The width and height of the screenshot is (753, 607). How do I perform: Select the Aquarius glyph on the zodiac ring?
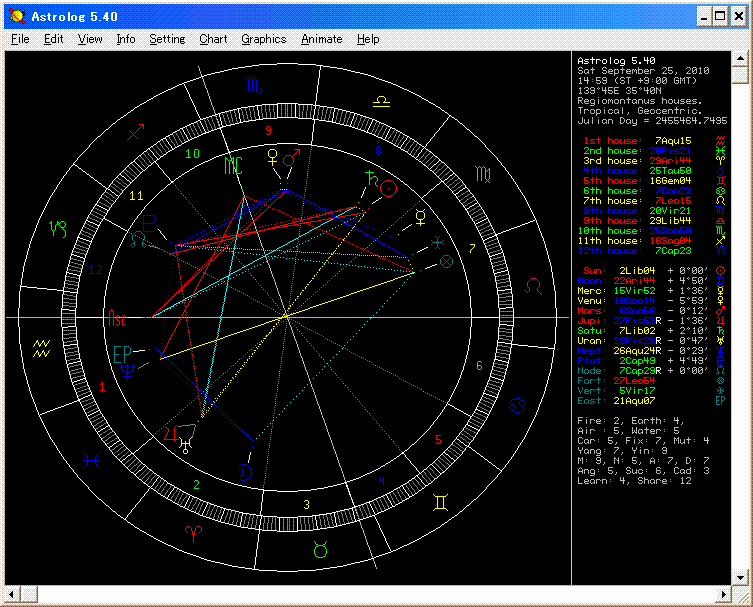42,348
